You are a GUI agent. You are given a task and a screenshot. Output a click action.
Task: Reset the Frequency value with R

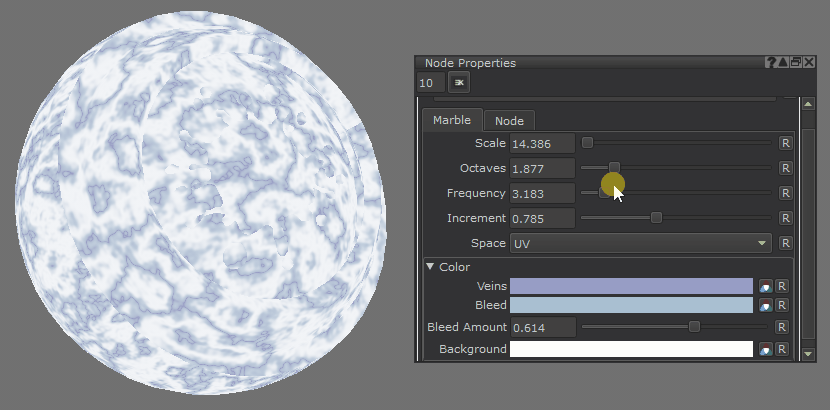pyautogui.click(x=785, y=193)
